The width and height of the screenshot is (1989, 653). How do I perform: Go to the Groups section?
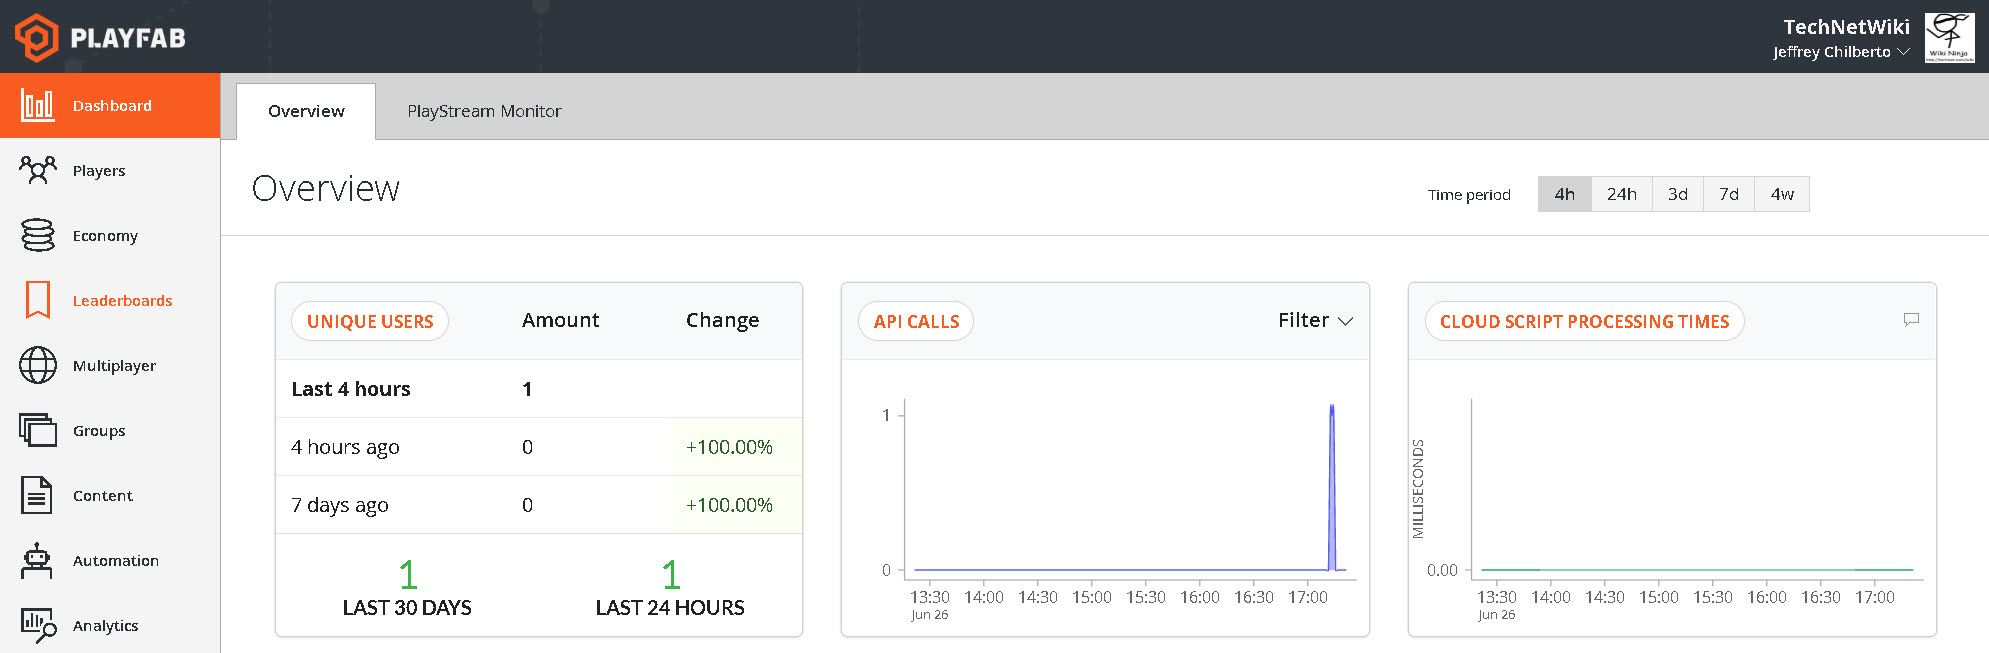tap(110, 430)
